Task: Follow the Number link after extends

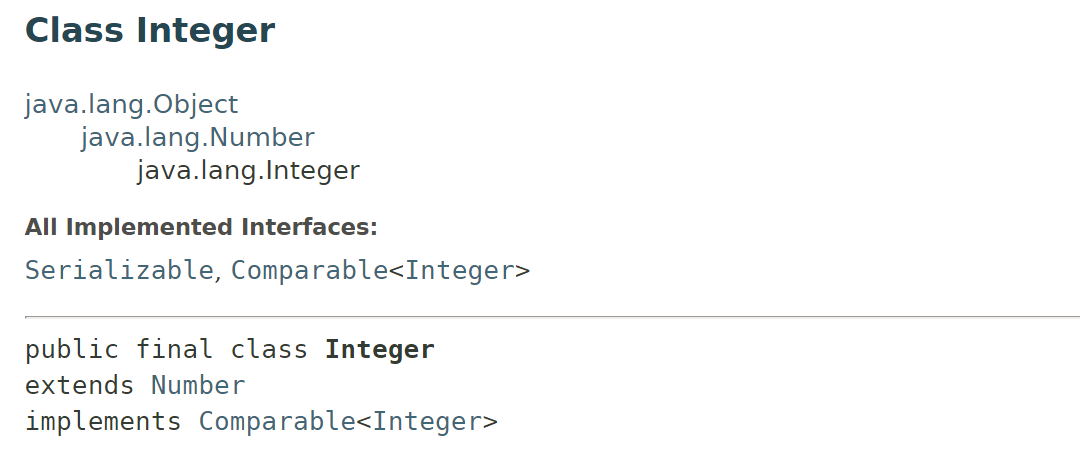Action: click(x=198, y=386)
